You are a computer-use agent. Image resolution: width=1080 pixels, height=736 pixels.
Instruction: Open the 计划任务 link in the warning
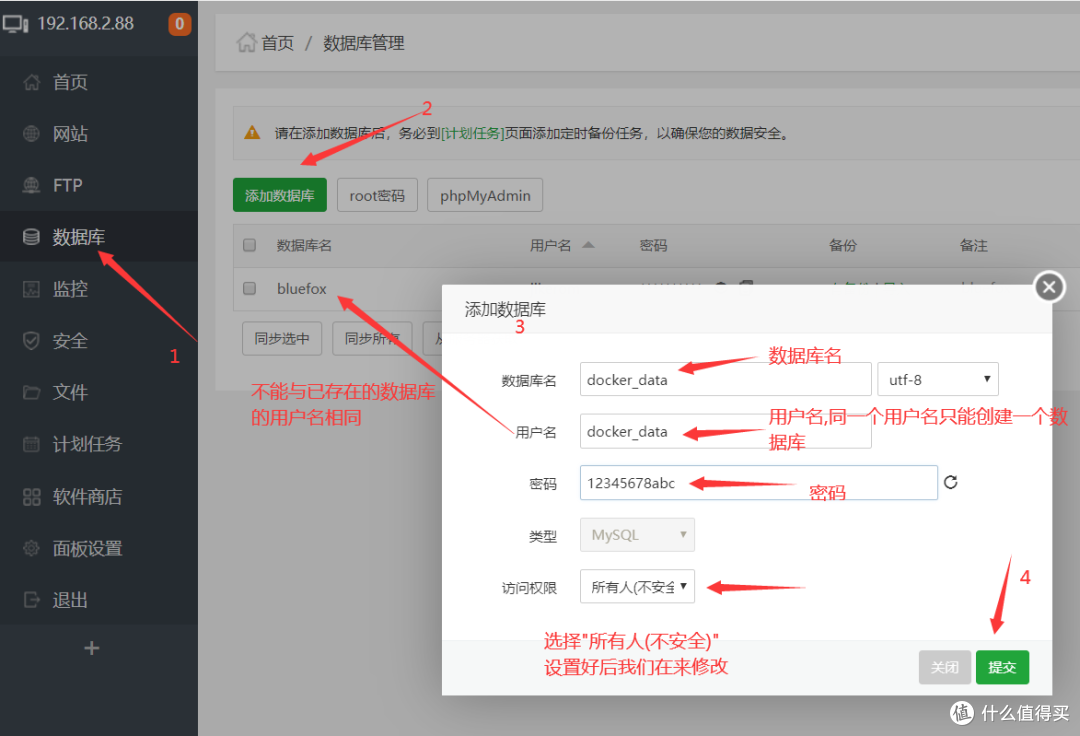(472, 133)
